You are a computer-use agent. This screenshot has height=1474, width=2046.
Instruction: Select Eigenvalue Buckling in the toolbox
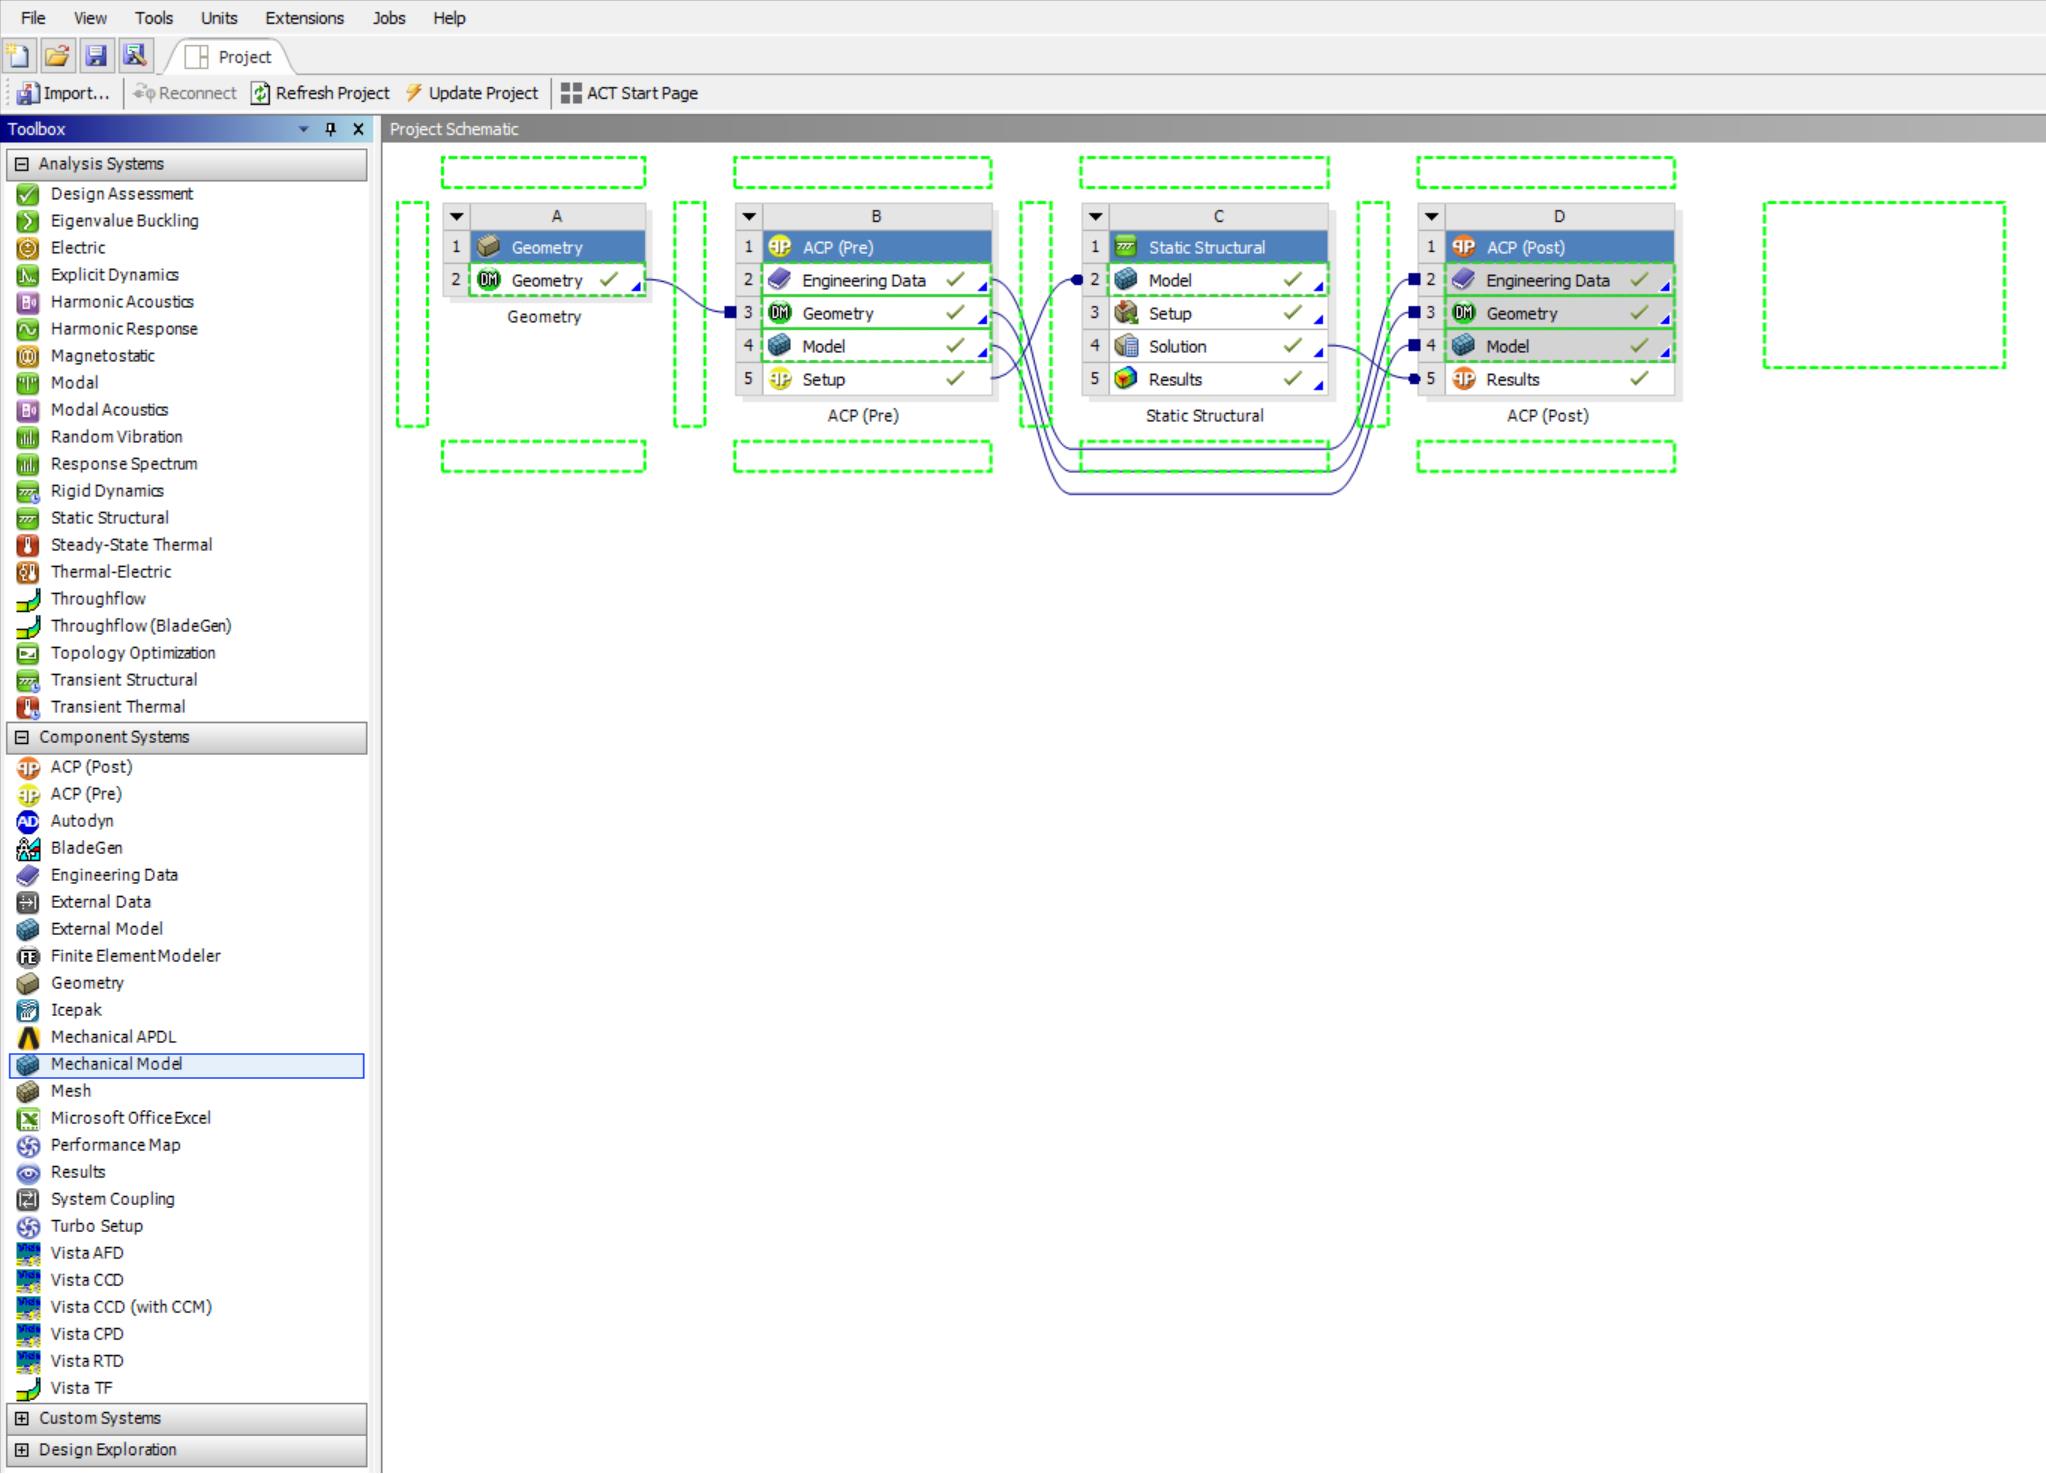[124, 221]
